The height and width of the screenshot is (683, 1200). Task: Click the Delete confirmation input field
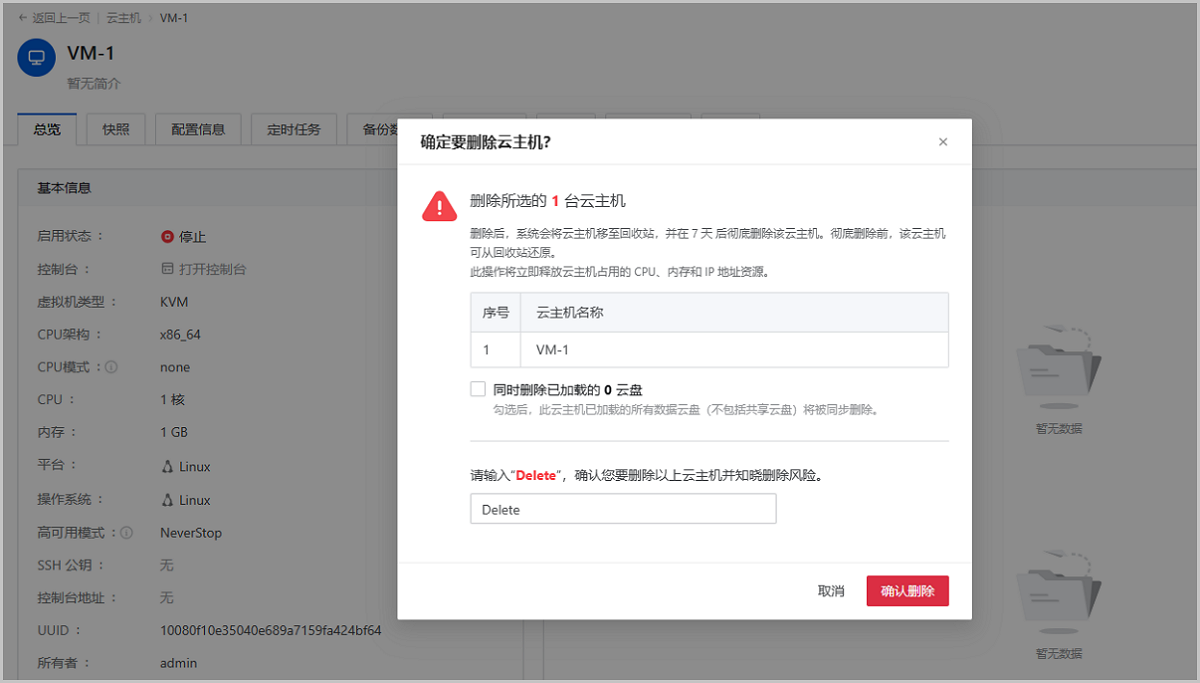click(x=623, y=509)
